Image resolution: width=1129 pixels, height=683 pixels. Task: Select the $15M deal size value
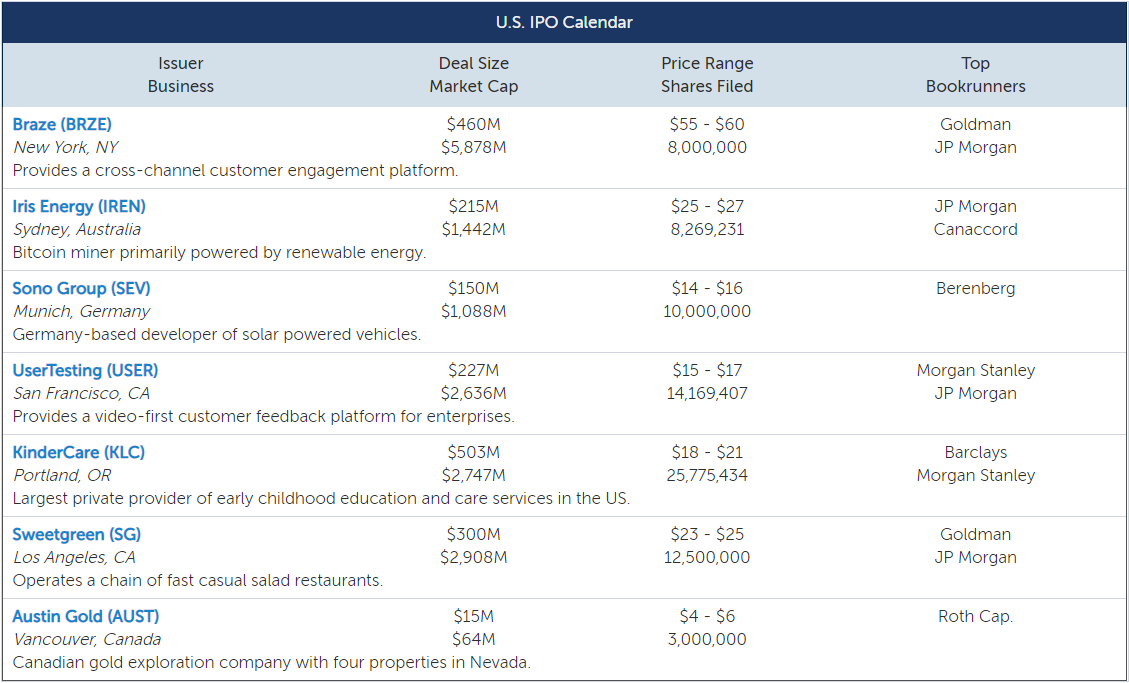pyautogui.click(x=474, y=617)
